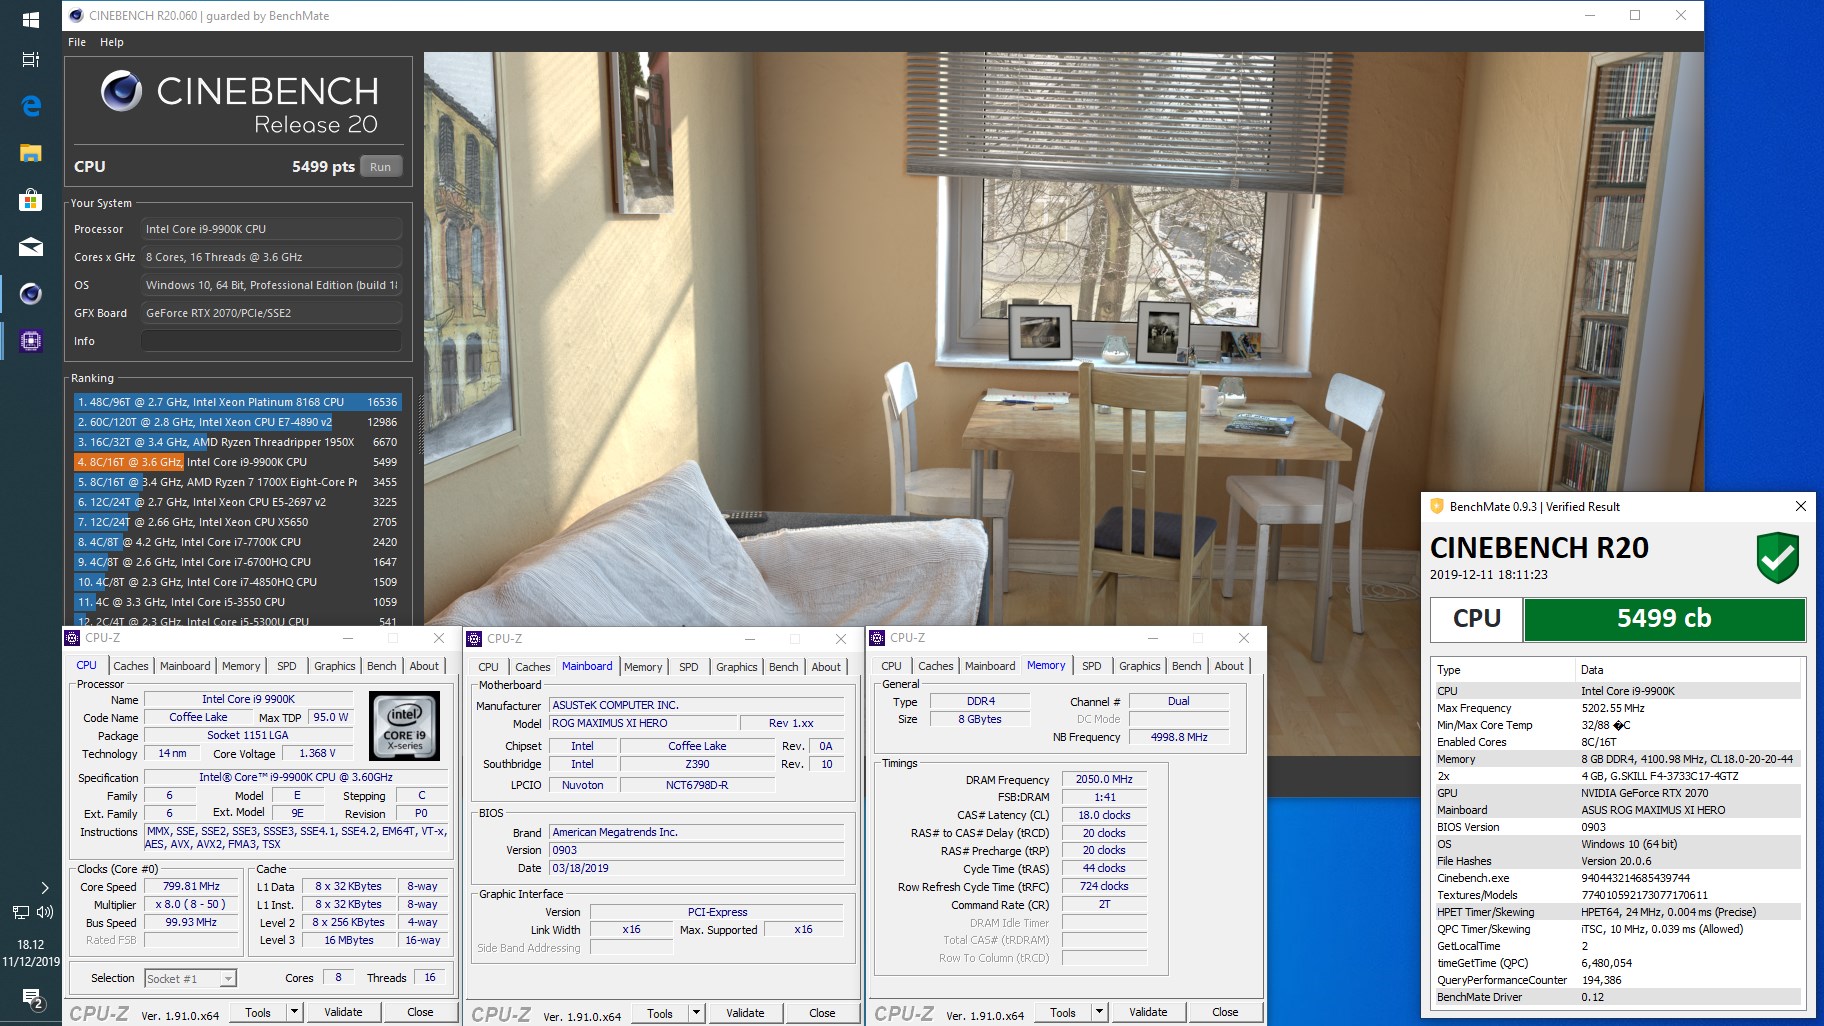Click system clock showing 18.12
This screenshot has width=1824, height=1026.
tap(30, 944)
